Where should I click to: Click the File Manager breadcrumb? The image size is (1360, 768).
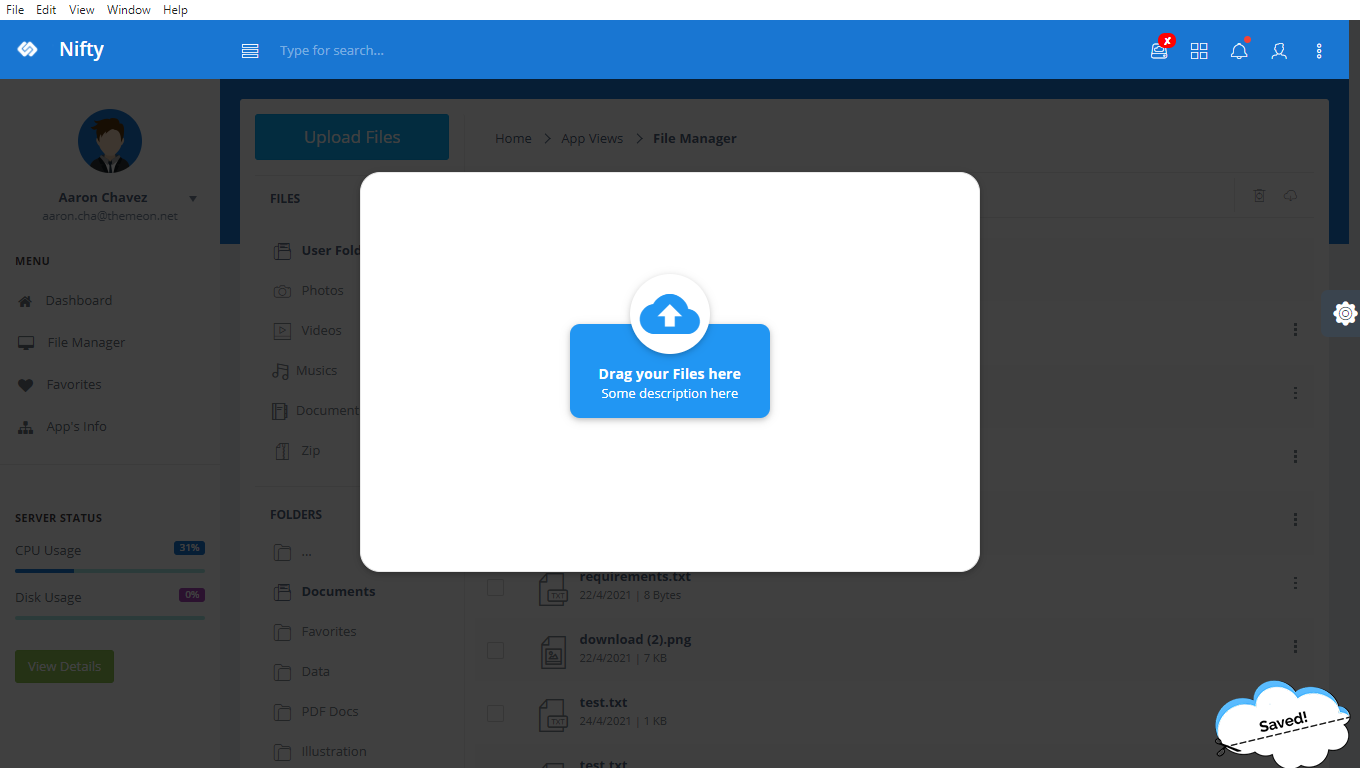point(695,138)
